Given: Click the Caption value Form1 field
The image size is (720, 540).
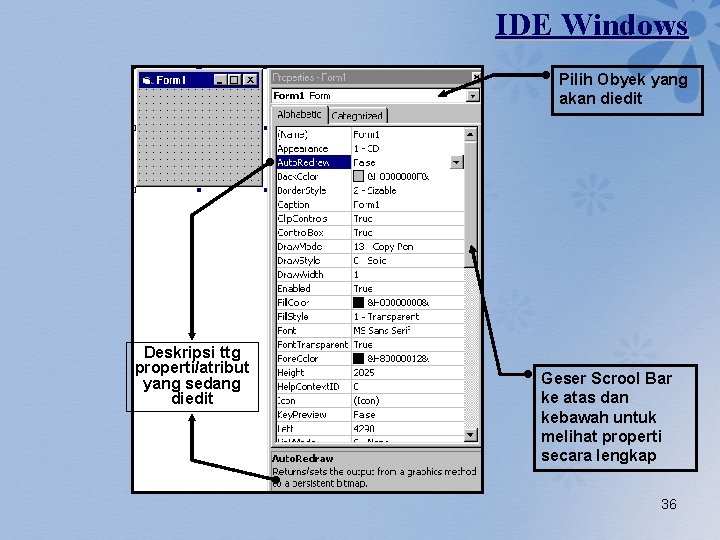Looking at the screenshot, I should pos(408,205).
